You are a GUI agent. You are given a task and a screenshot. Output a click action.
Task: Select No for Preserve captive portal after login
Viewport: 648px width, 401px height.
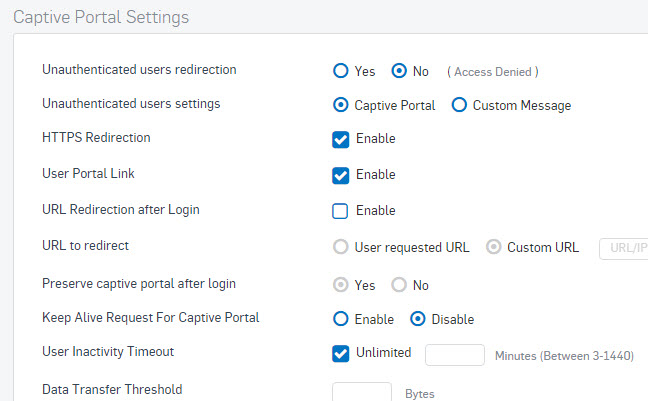click(399, 285)
